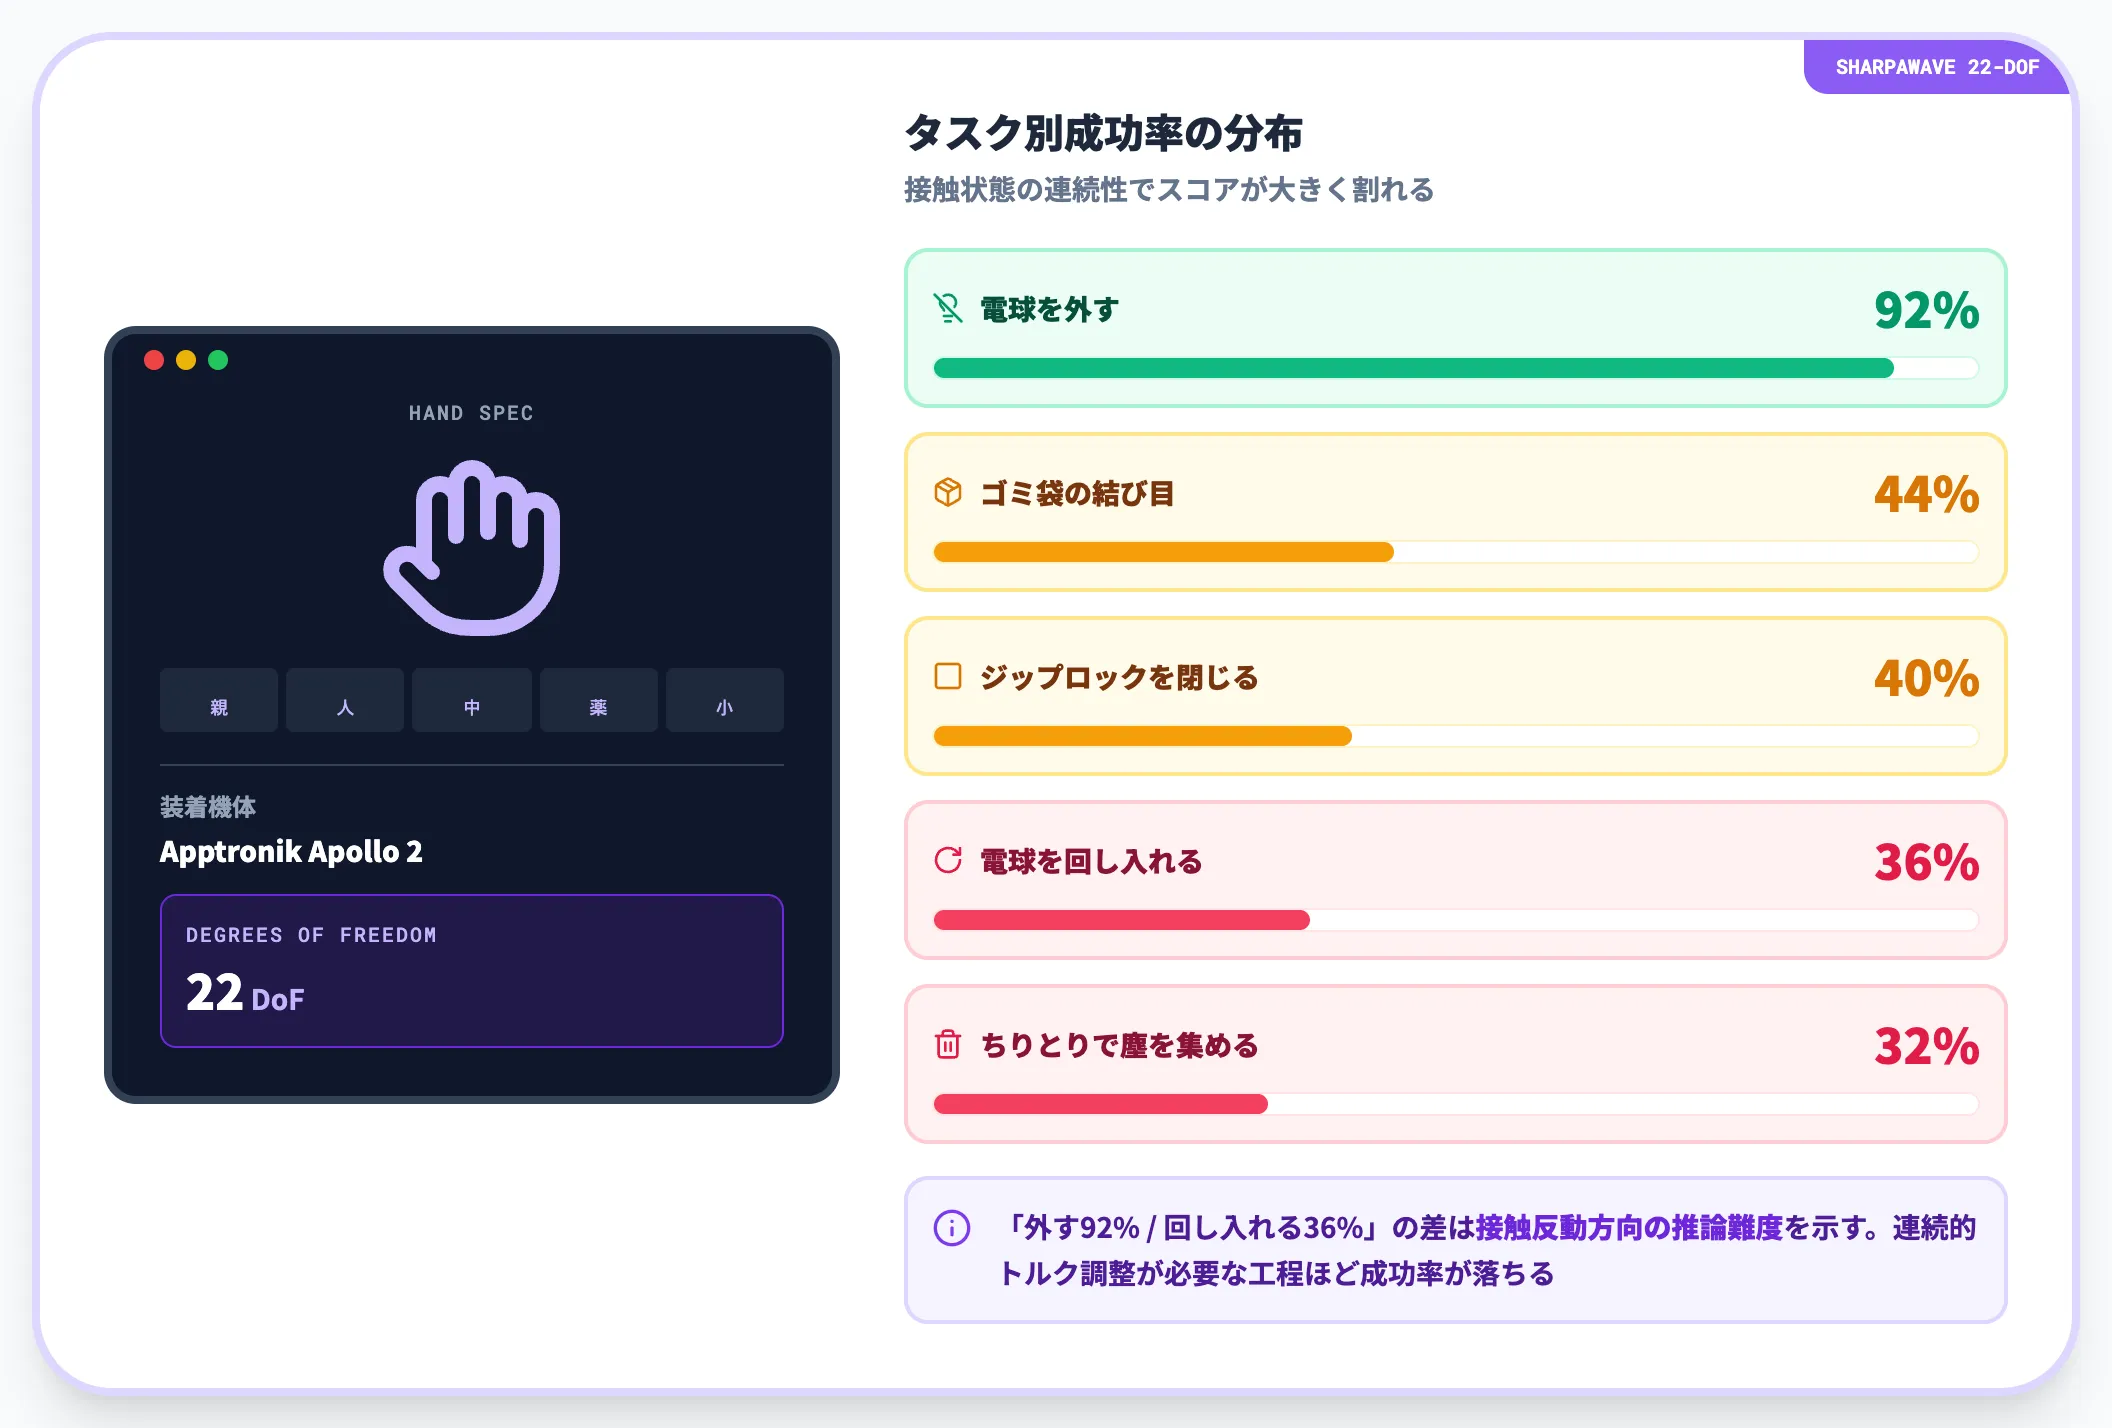Click the Apptronik Apollo 2 name

coord(291,851)
